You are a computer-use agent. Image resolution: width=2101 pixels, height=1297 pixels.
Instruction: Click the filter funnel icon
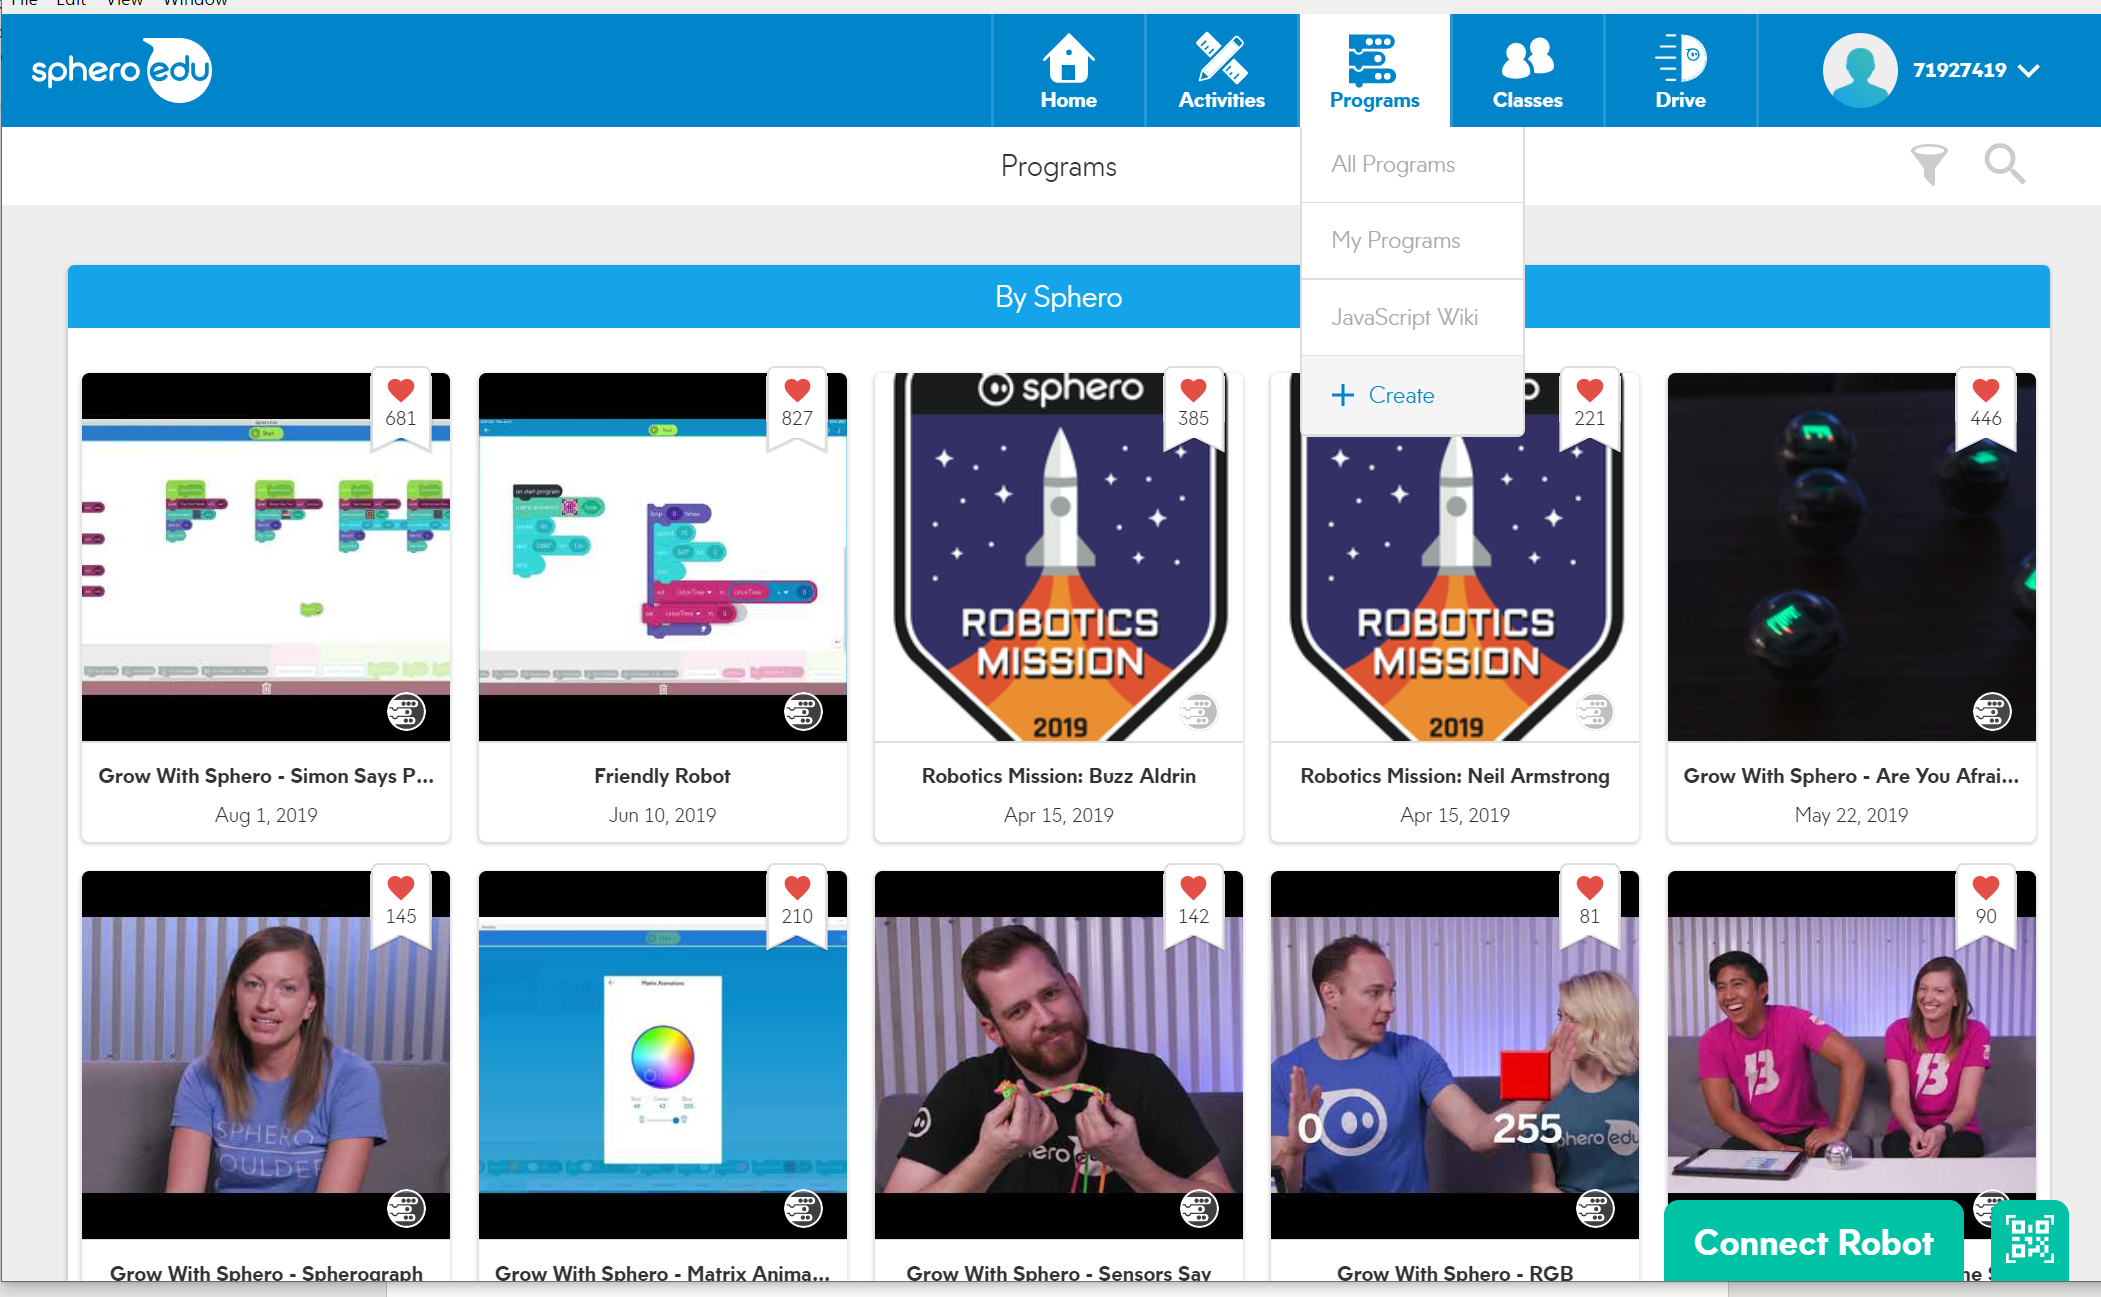[1928, 165]
